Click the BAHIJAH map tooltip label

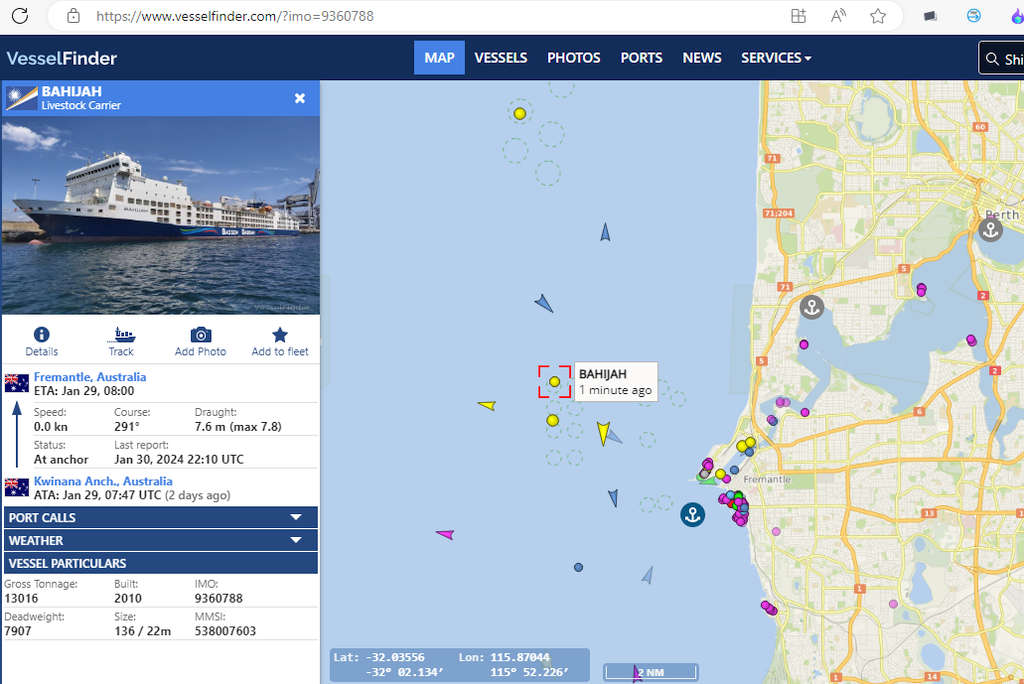click(616, 382)
